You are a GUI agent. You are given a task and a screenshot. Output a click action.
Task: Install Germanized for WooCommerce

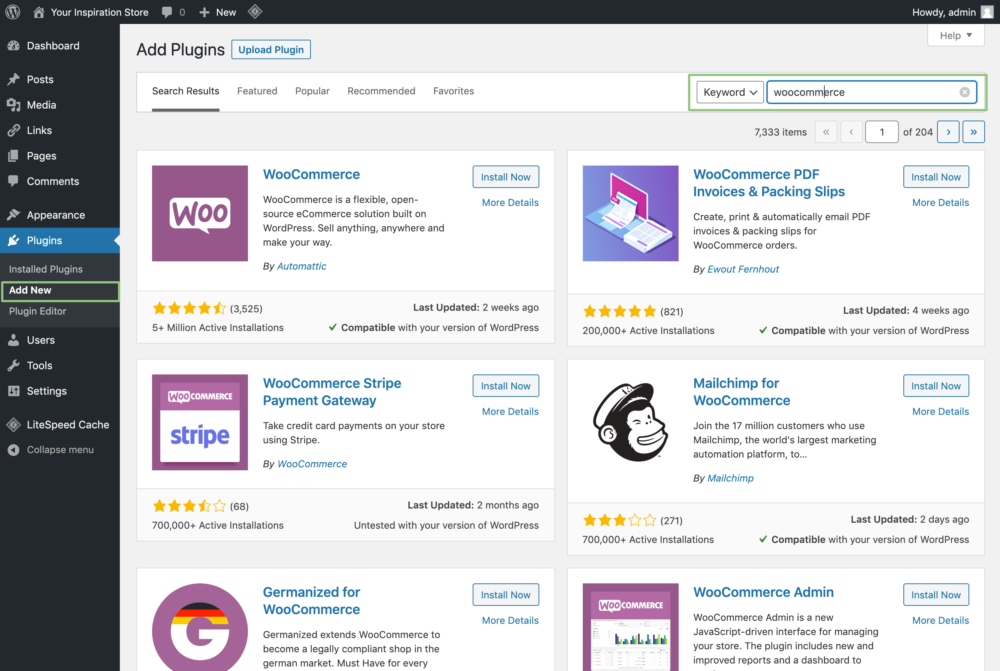506,594
